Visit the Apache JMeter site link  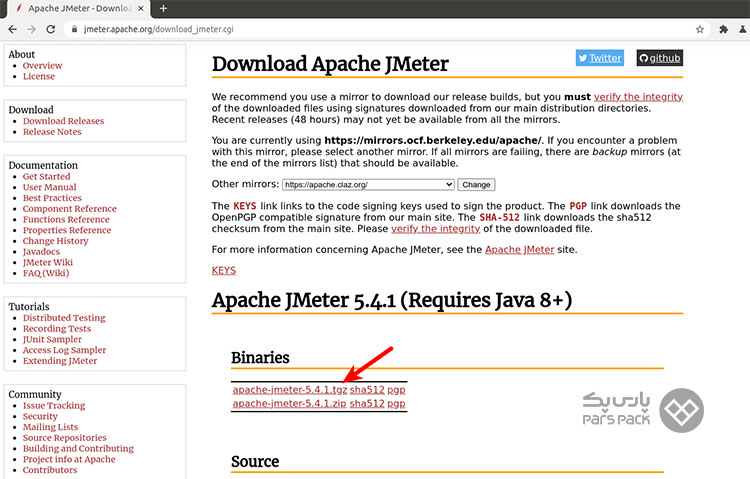[519, 250]
